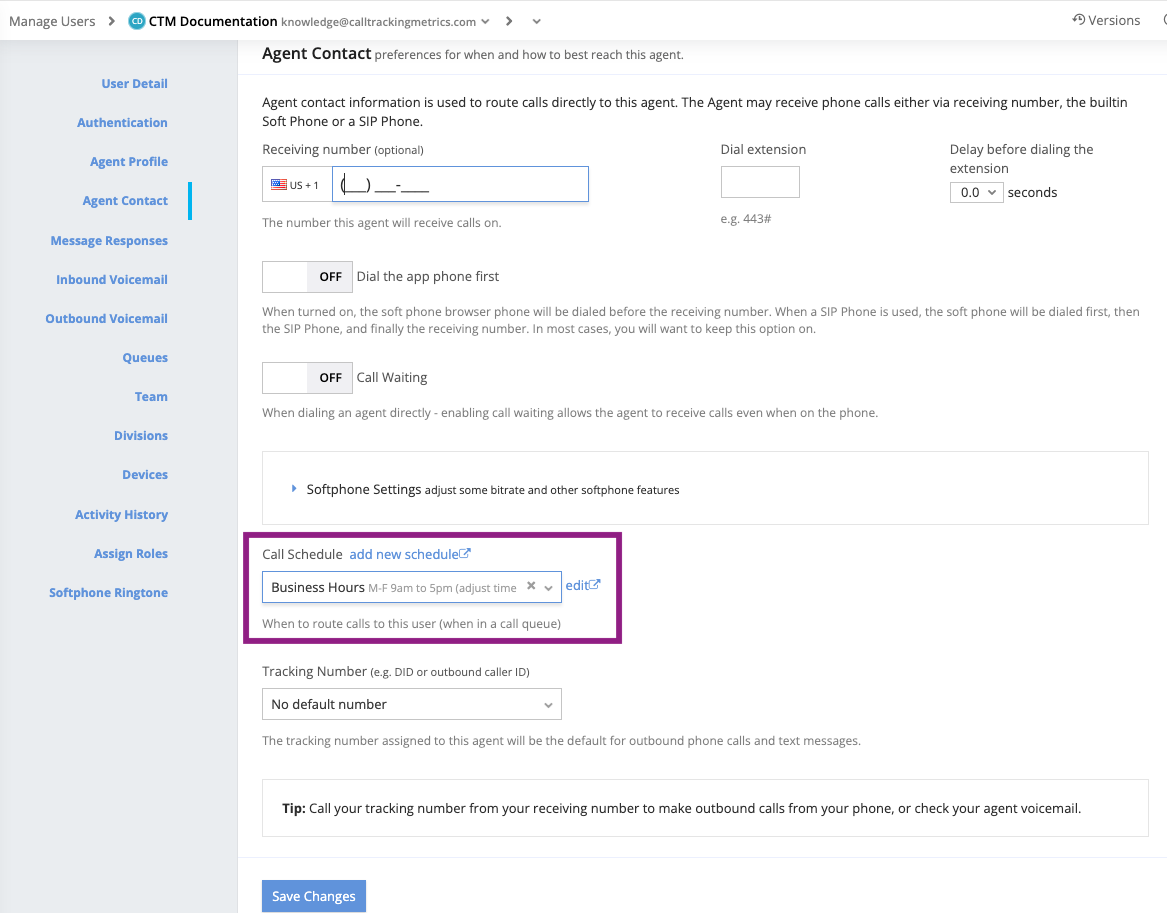Toggle the Call Waiting switch

(307, 378)
